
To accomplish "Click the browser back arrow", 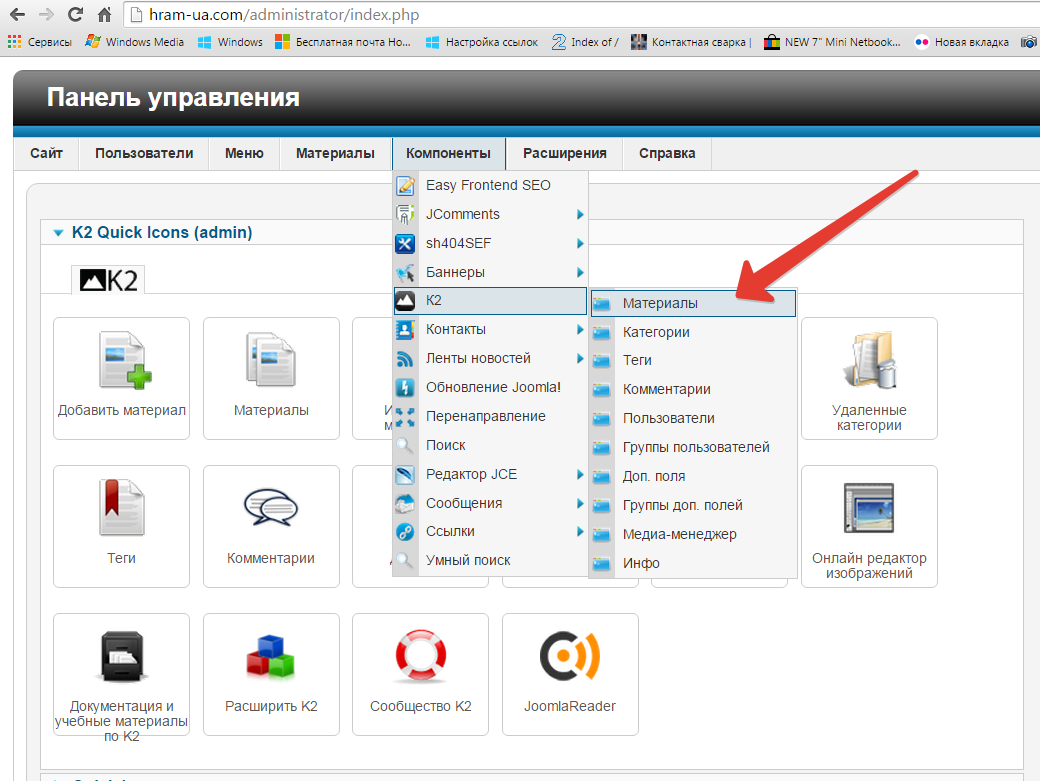I will [18, 14].
